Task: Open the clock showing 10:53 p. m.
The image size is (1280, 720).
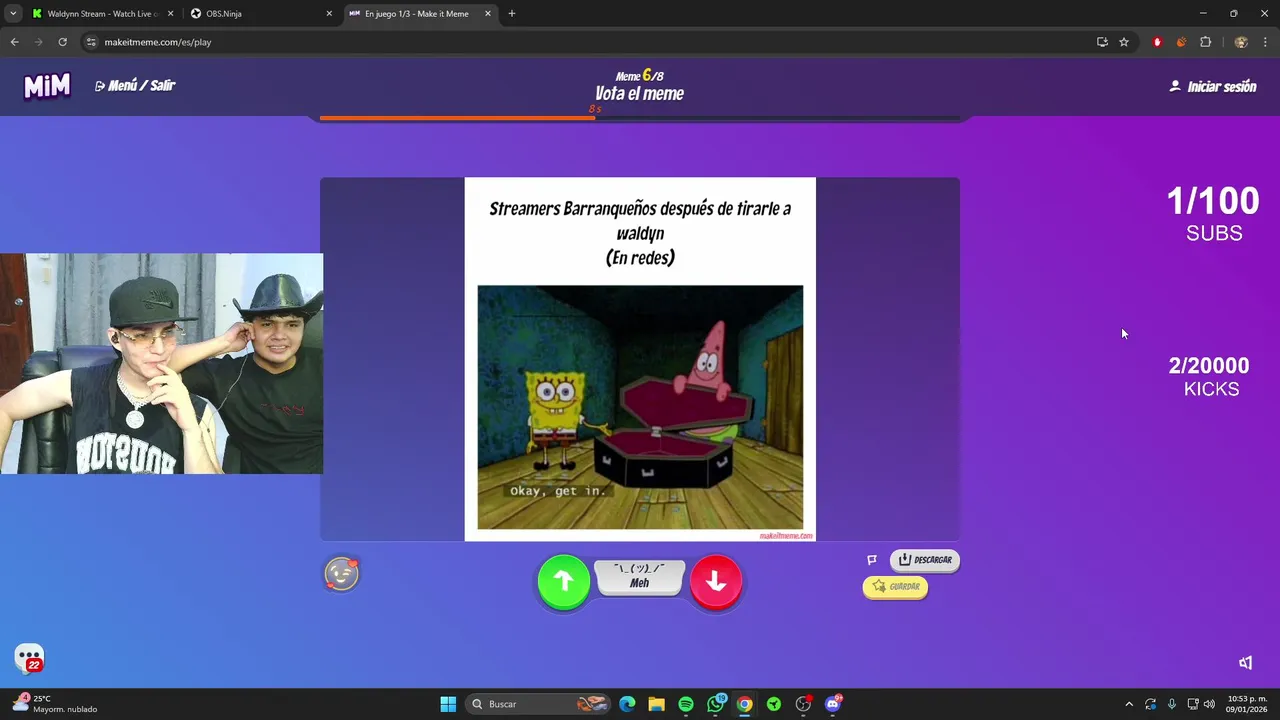Action: pyautogui.click(x=1247, y=704)
